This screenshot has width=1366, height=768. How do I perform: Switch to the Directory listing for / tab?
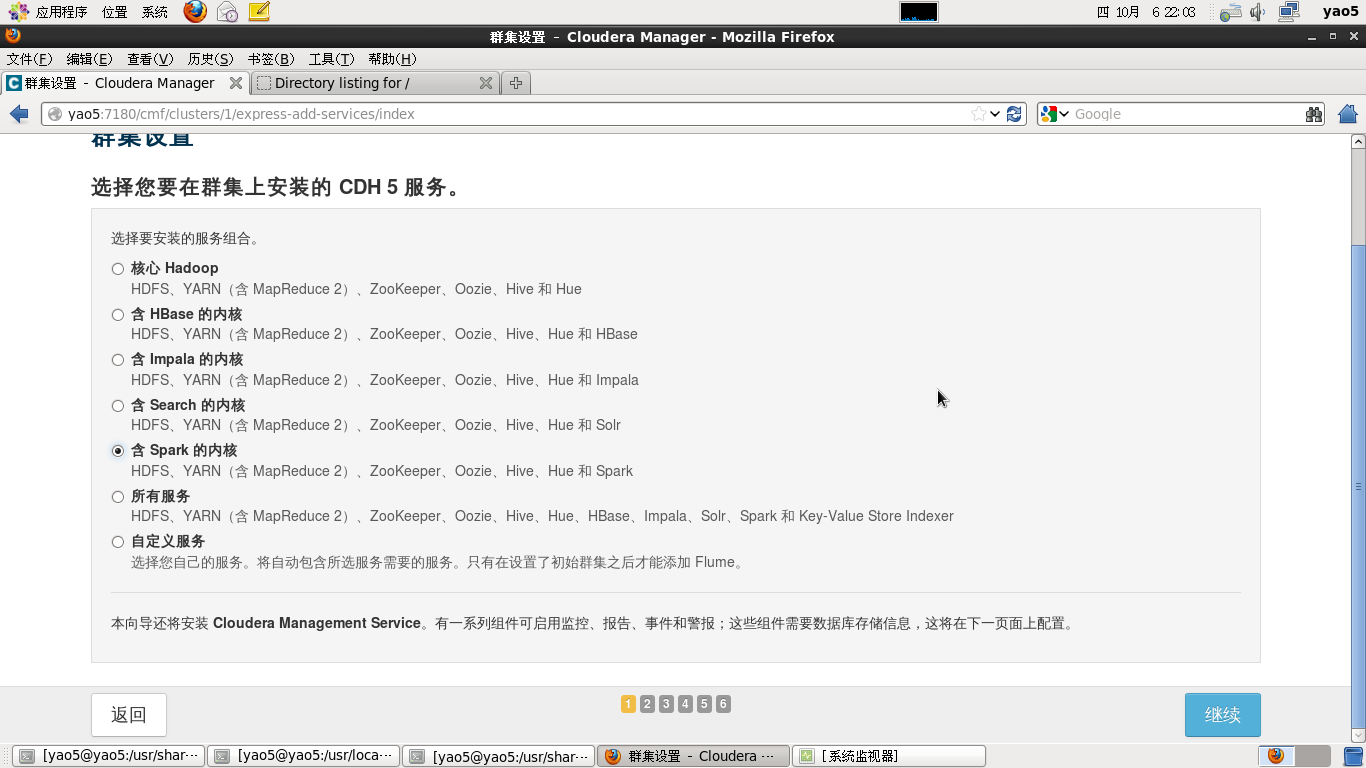(x=375, y=83)
